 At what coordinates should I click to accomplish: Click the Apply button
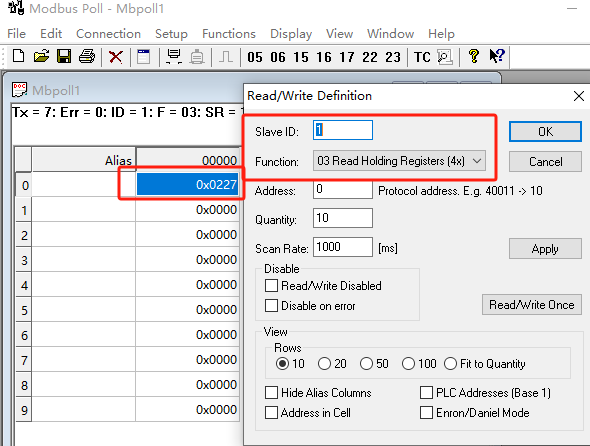pos(545,249)
